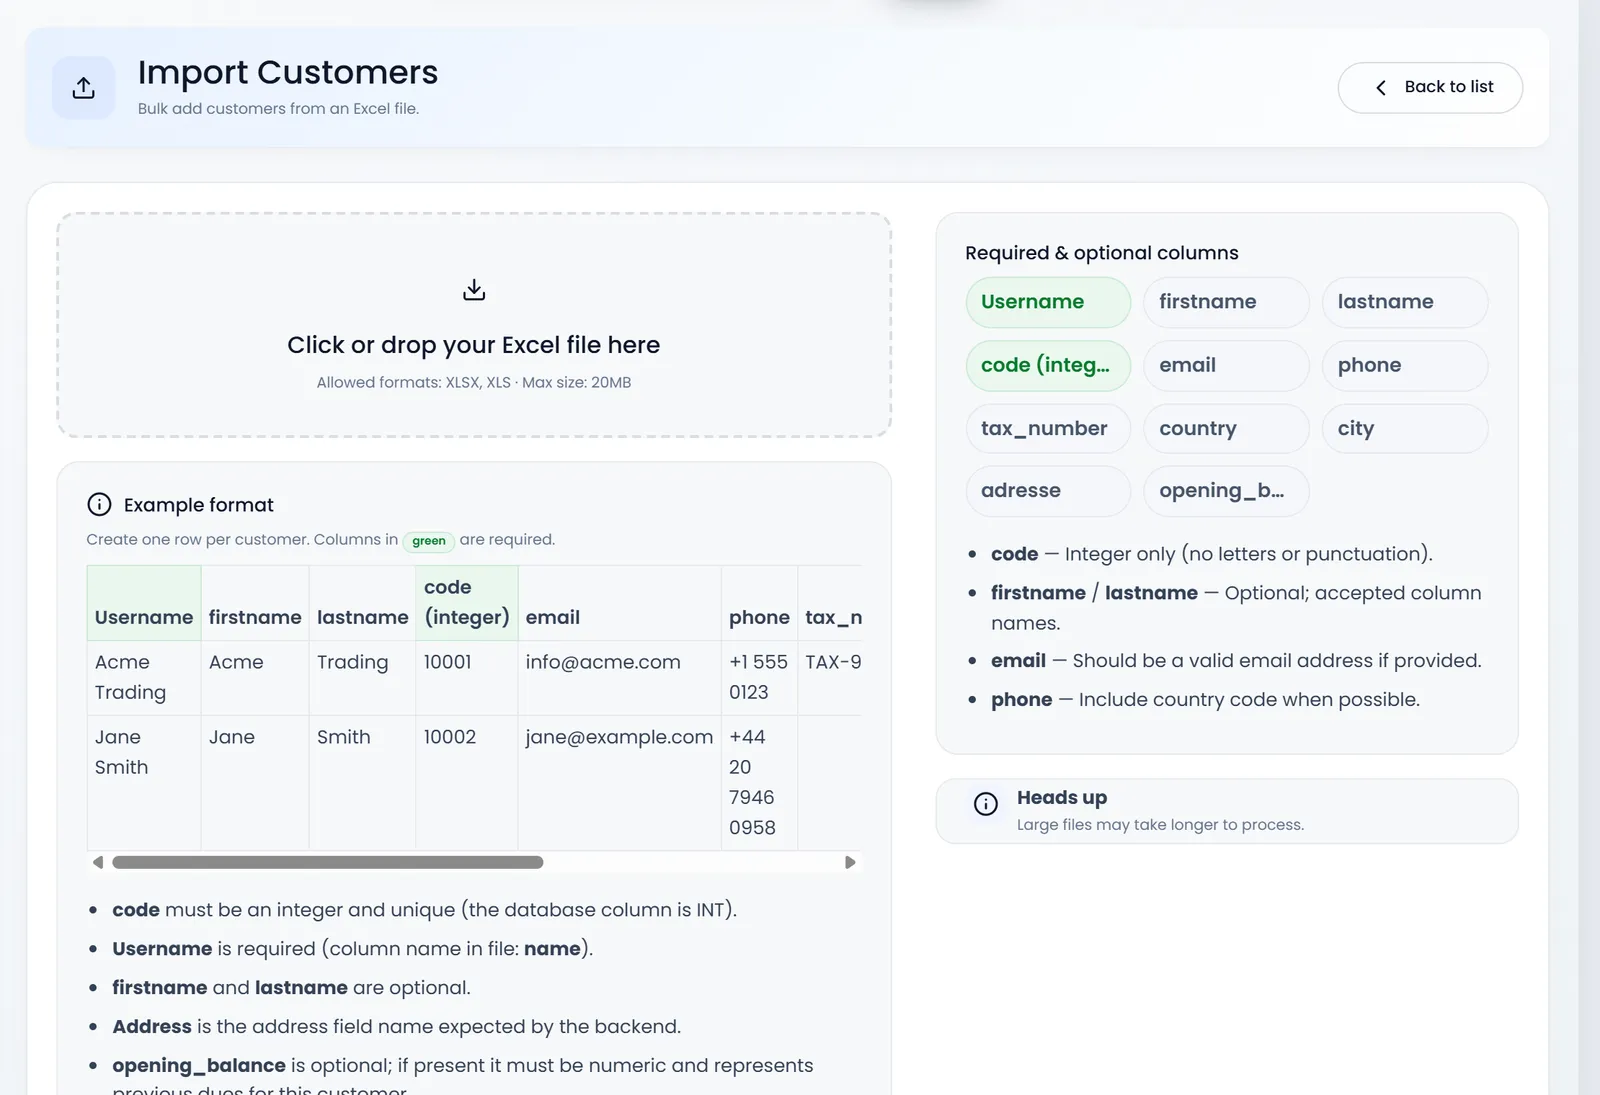Select the phone column chip
Viewport: 1600px width, 1095px height.
(x=1405, y=365)
